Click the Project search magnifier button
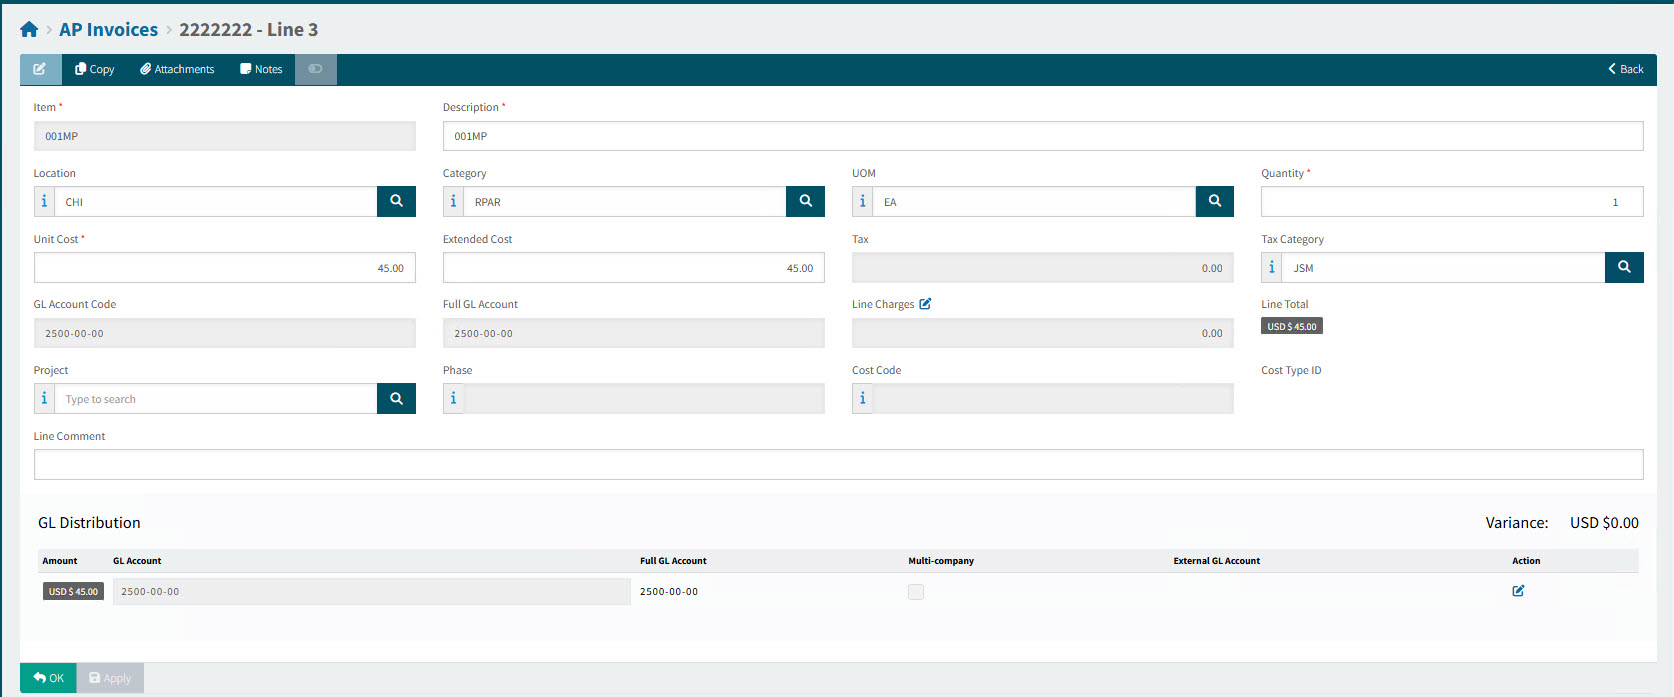This screenshot has width=1674, height=697. pyautogui.click(x=396, y=399)
